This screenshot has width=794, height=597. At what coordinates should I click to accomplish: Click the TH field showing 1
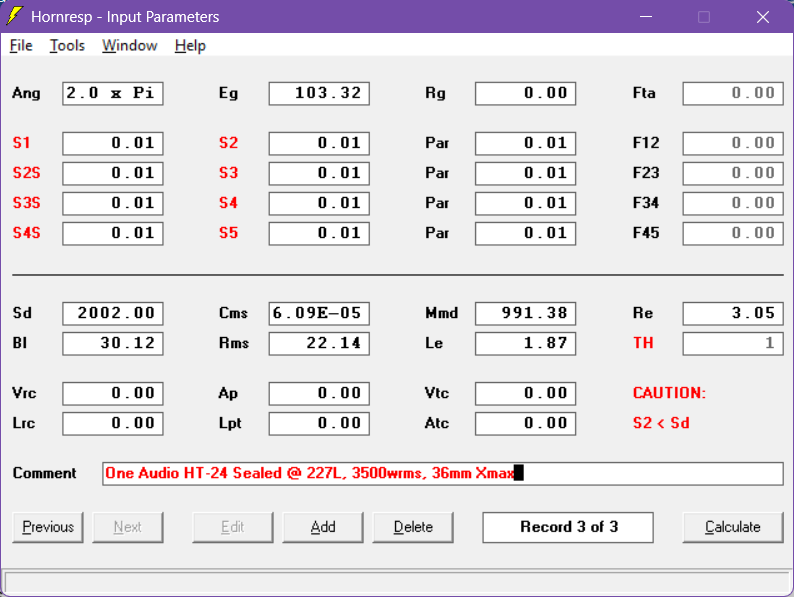pyautogui.click(x=733, y=343)
